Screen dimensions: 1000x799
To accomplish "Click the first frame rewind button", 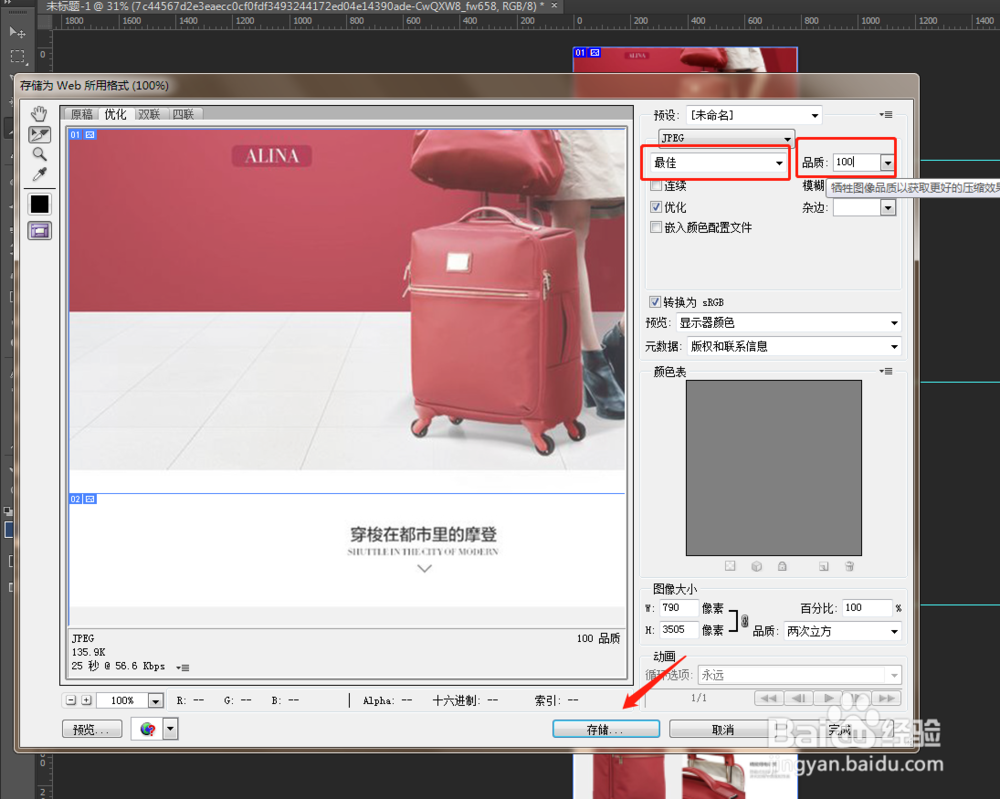I will point(768,698).
